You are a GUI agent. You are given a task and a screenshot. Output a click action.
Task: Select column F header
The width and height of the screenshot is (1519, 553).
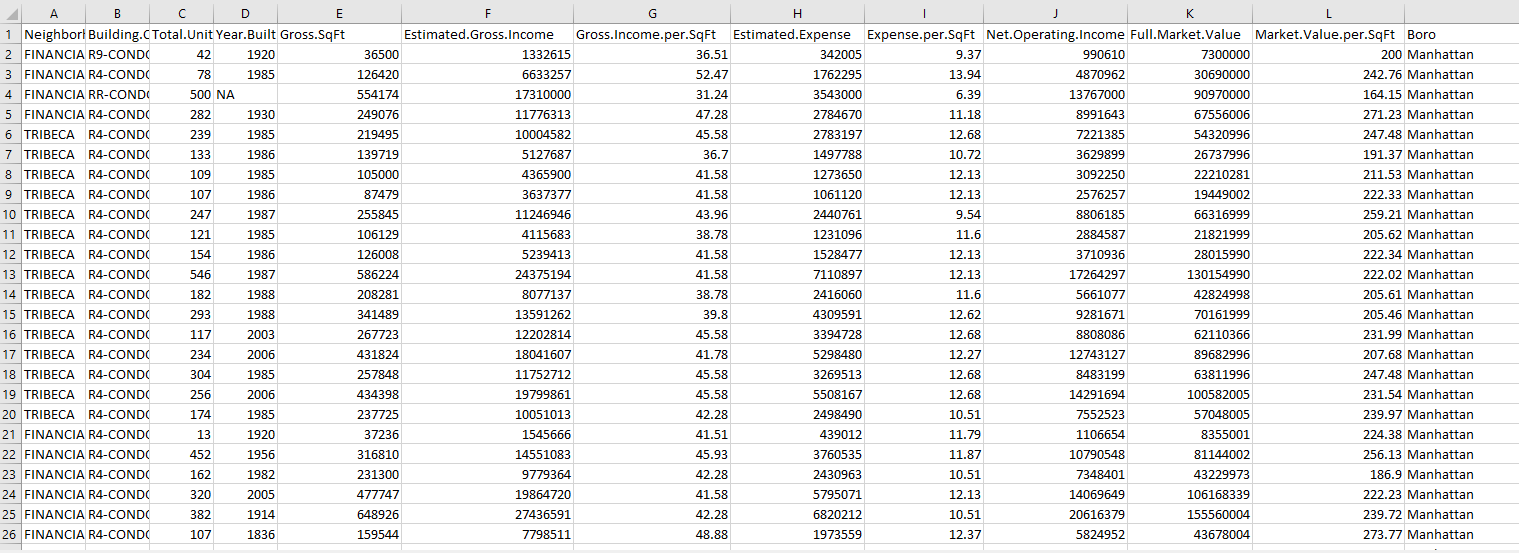487,14
